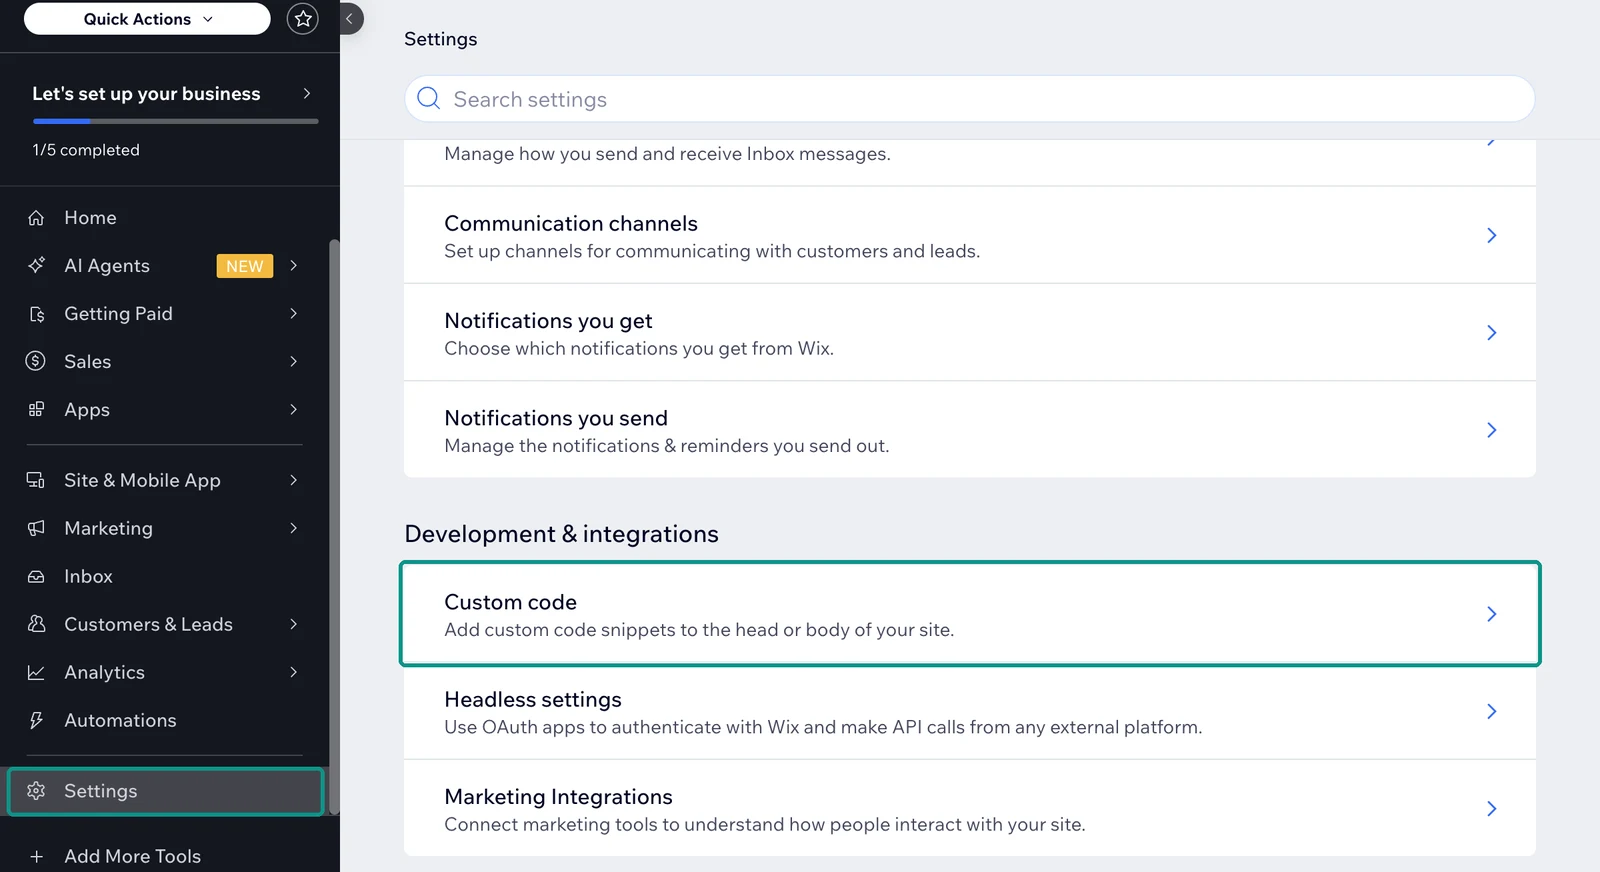
Task: Open Notifications you send settings
Action: (970, 430)
